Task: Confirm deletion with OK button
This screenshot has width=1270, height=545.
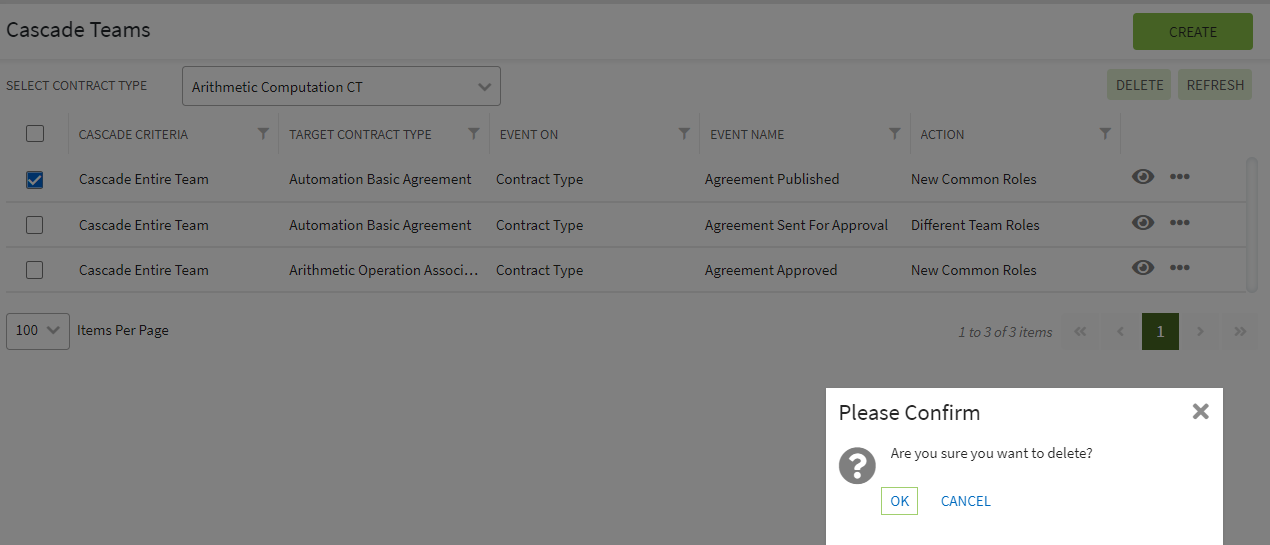Action: [x=899, y=501]
